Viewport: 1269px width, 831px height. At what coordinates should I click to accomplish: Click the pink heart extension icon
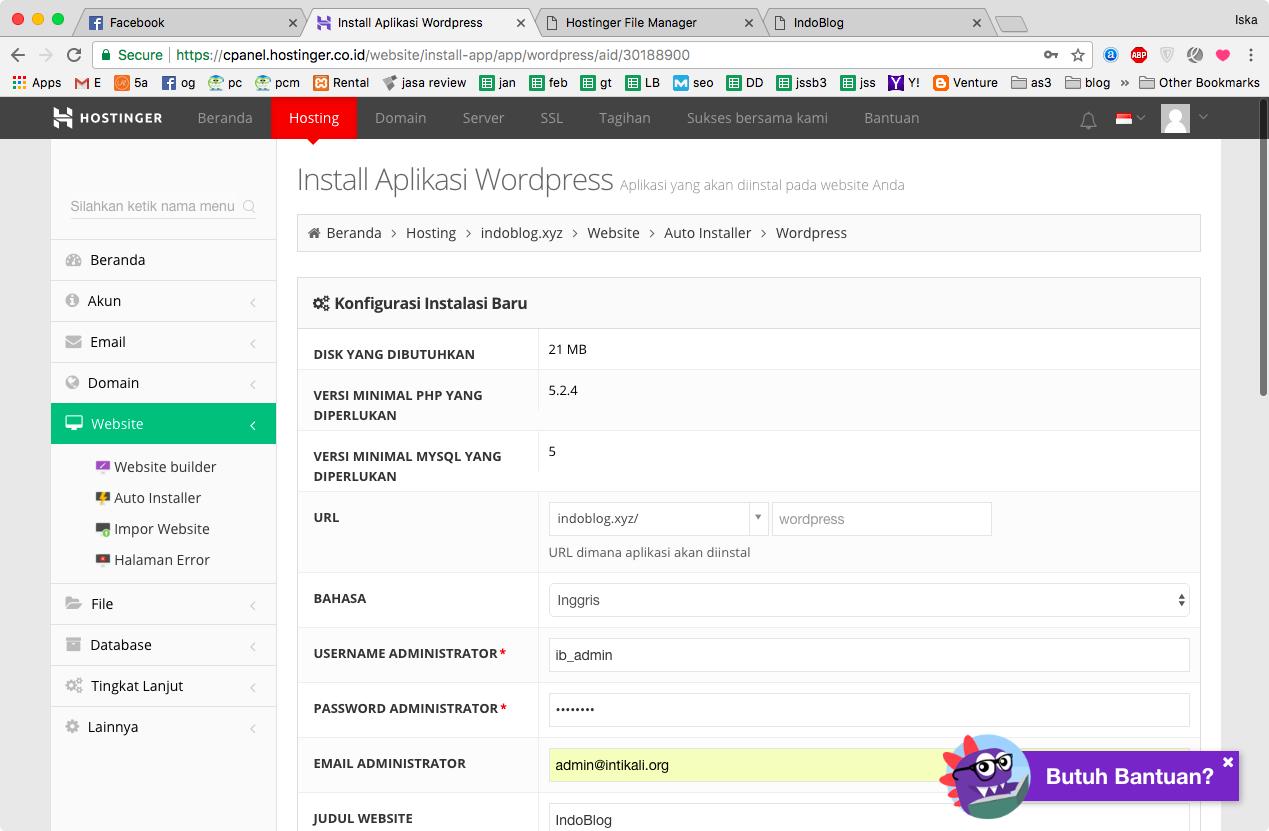pos(1223,55)
